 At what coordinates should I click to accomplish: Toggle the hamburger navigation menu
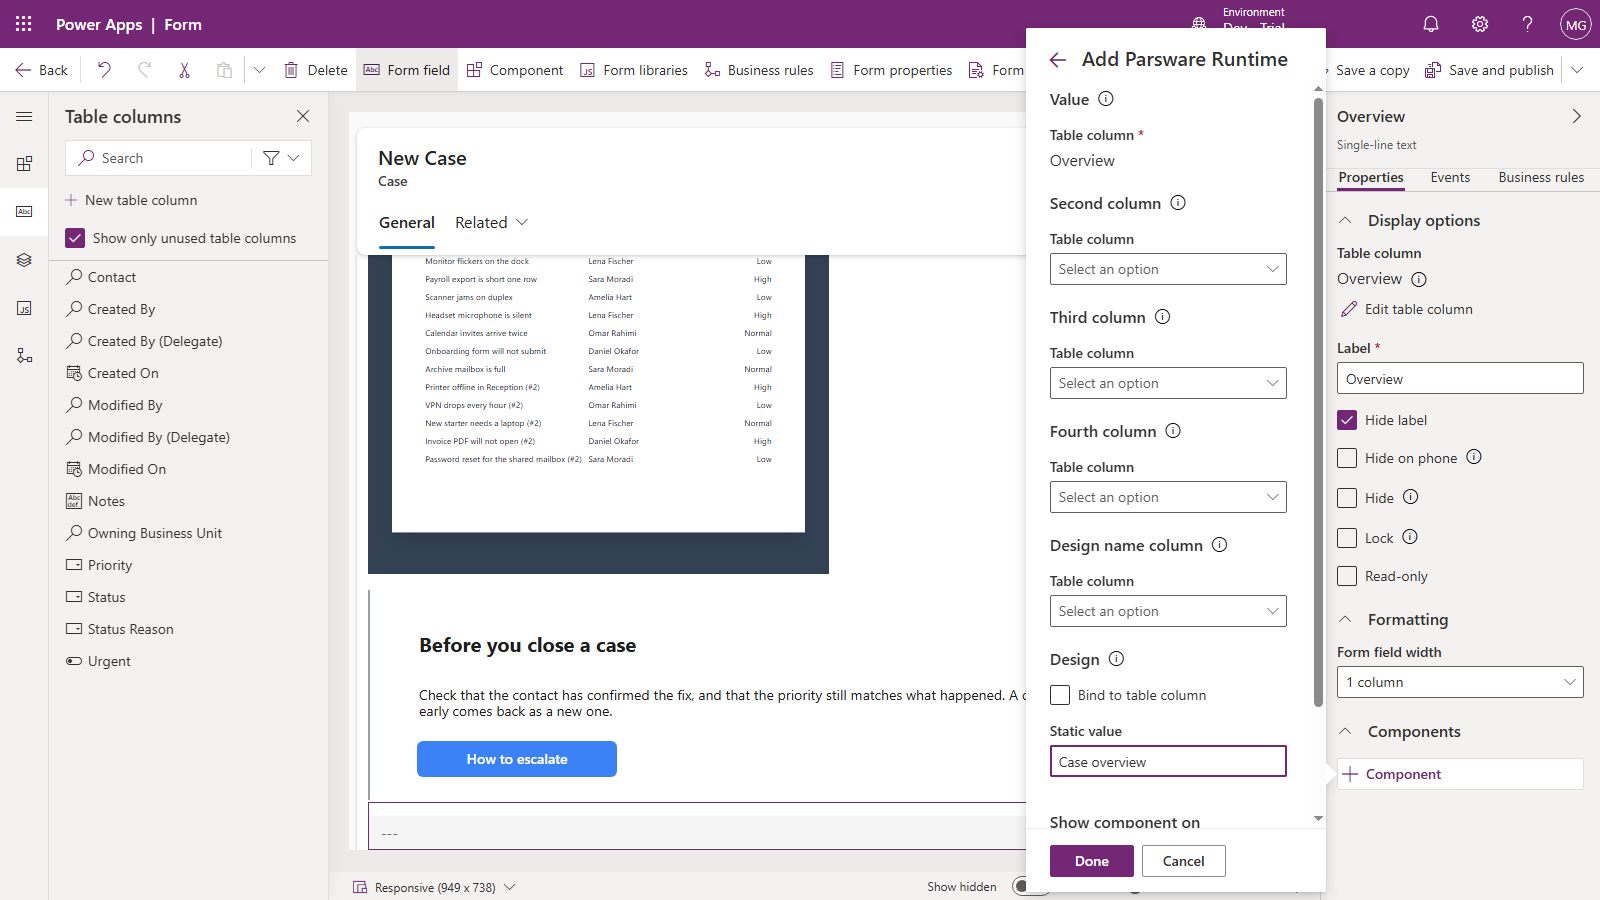pos(24,117)
